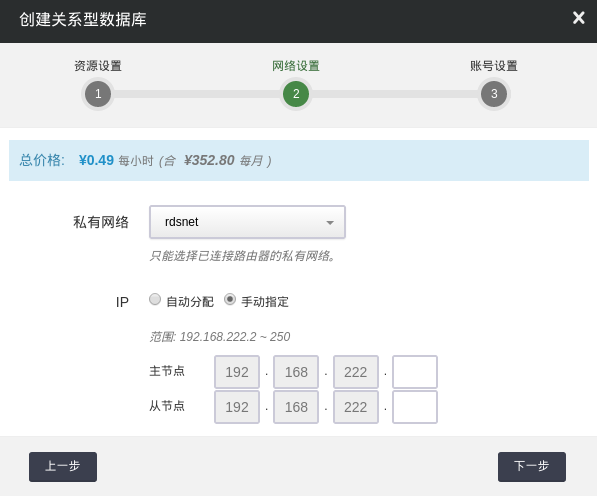Jump to step 3 circle icon
597x496 pixels.
coord(494,94)
